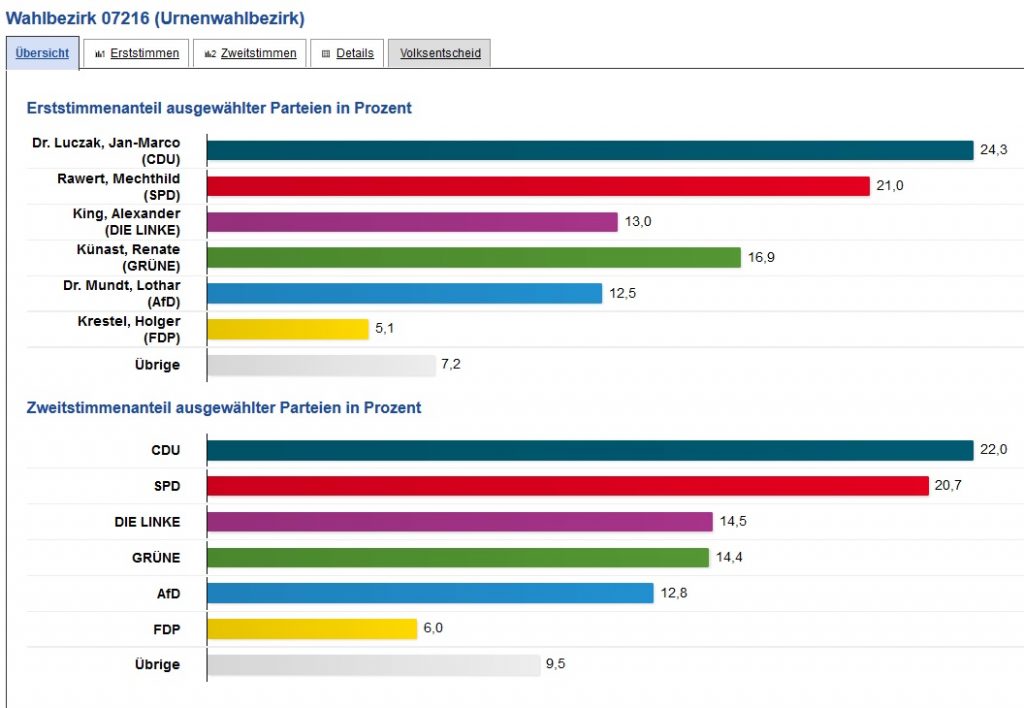Click the SPD bar in Zweitstimmen chart
1024x708 pixels.
(568, 486)
